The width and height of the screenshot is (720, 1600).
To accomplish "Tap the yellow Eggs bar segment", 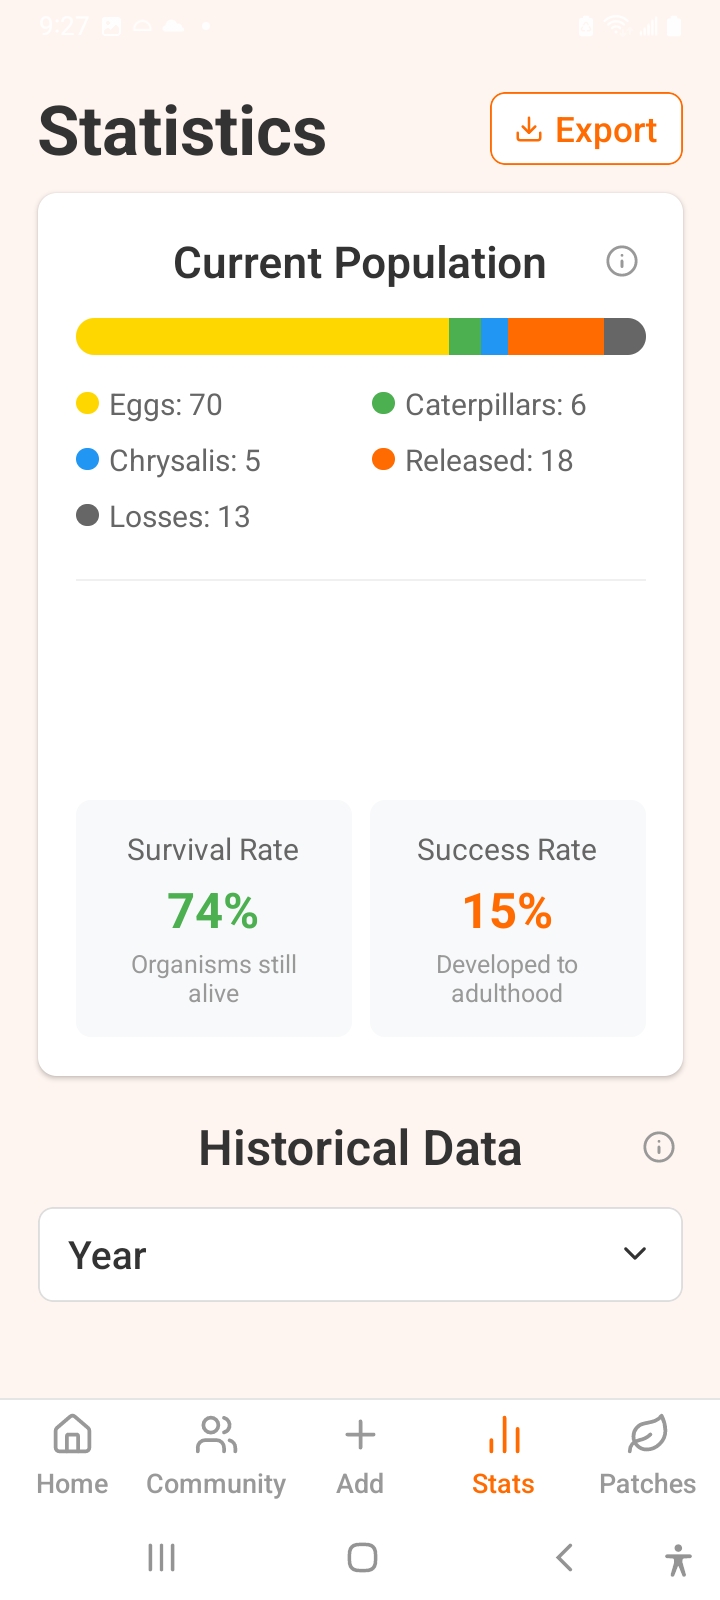I will point(262,337).
